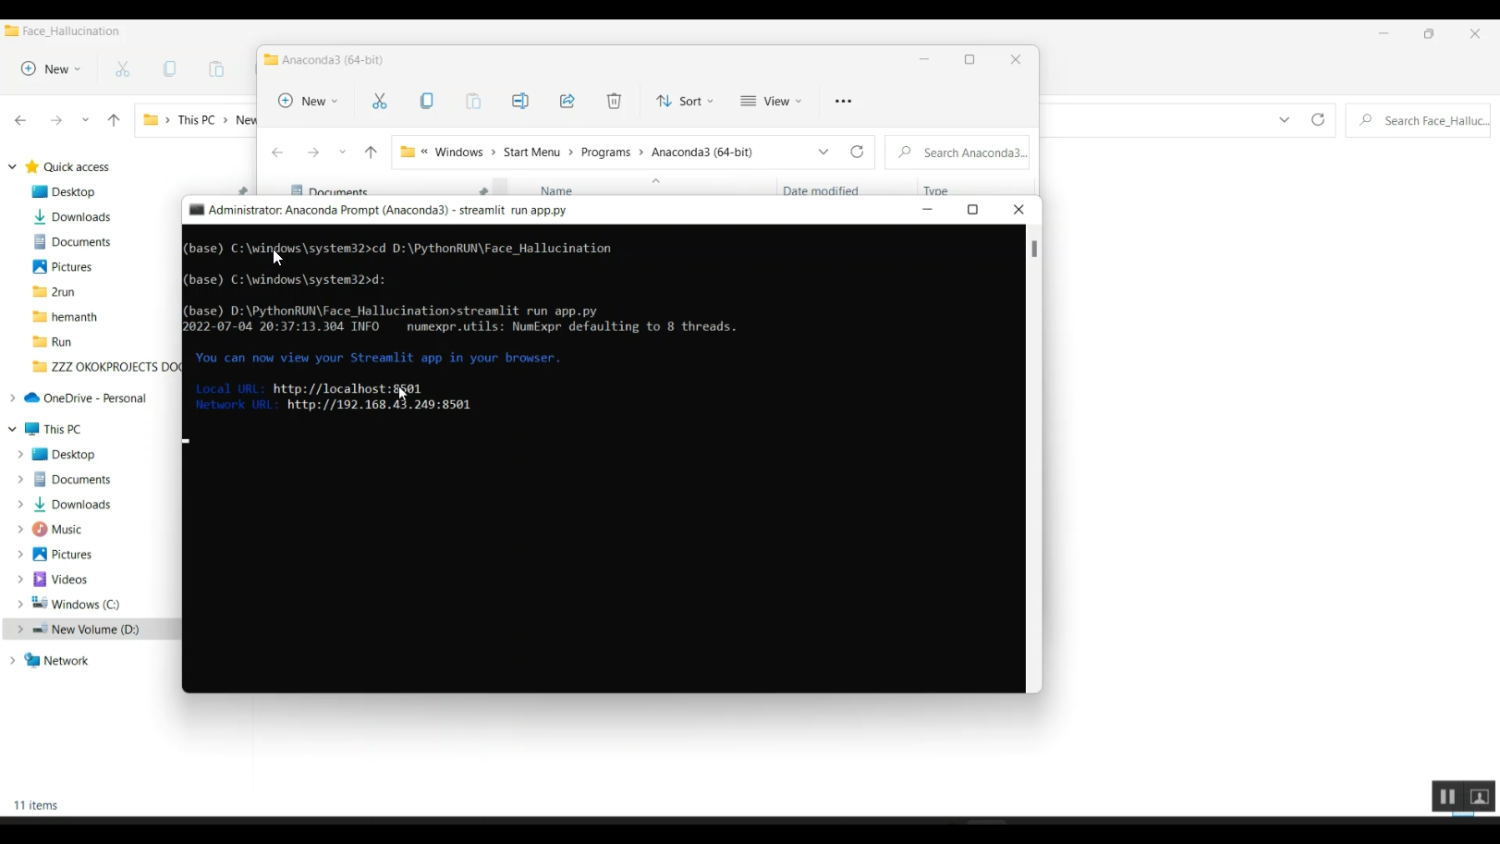
Task: Go up one folder level in Anaconda3 window
Action: point(371,152)
